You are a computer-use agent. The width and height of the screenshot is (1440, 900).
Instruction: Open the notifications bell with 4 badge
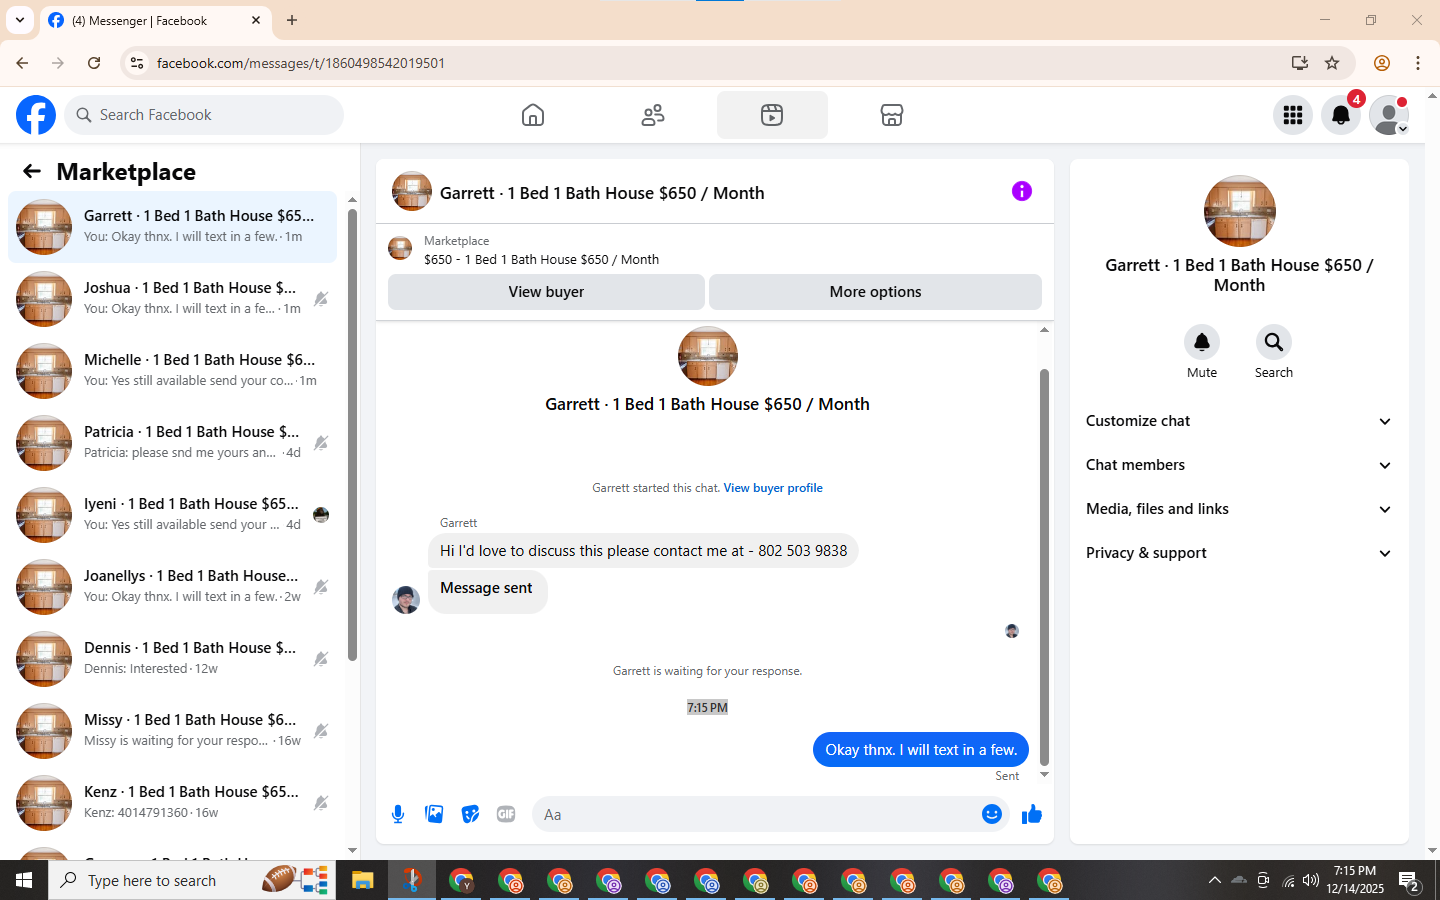coord(1341,115)
